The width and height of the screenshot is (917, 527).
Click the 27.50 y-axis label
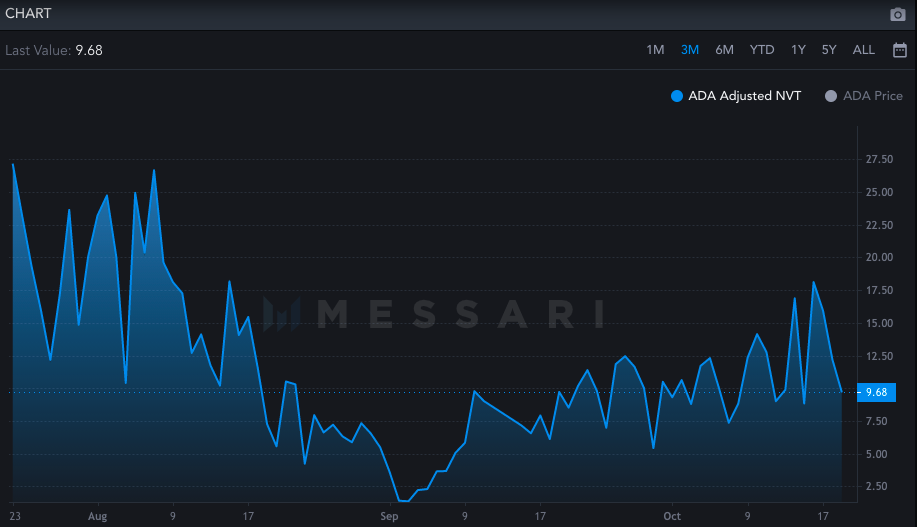tap(879, 160)
